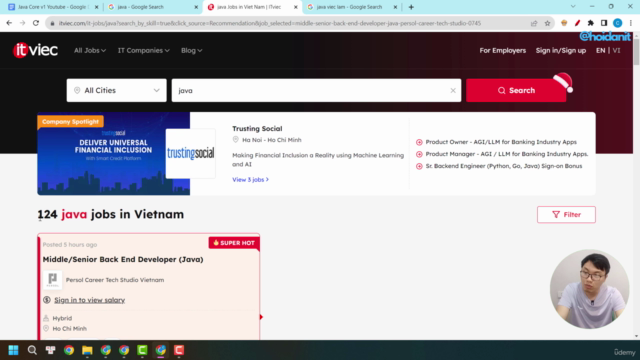Click the browser Forward arrow
Viewport: 640px width, 360px height.
[22, 23]
